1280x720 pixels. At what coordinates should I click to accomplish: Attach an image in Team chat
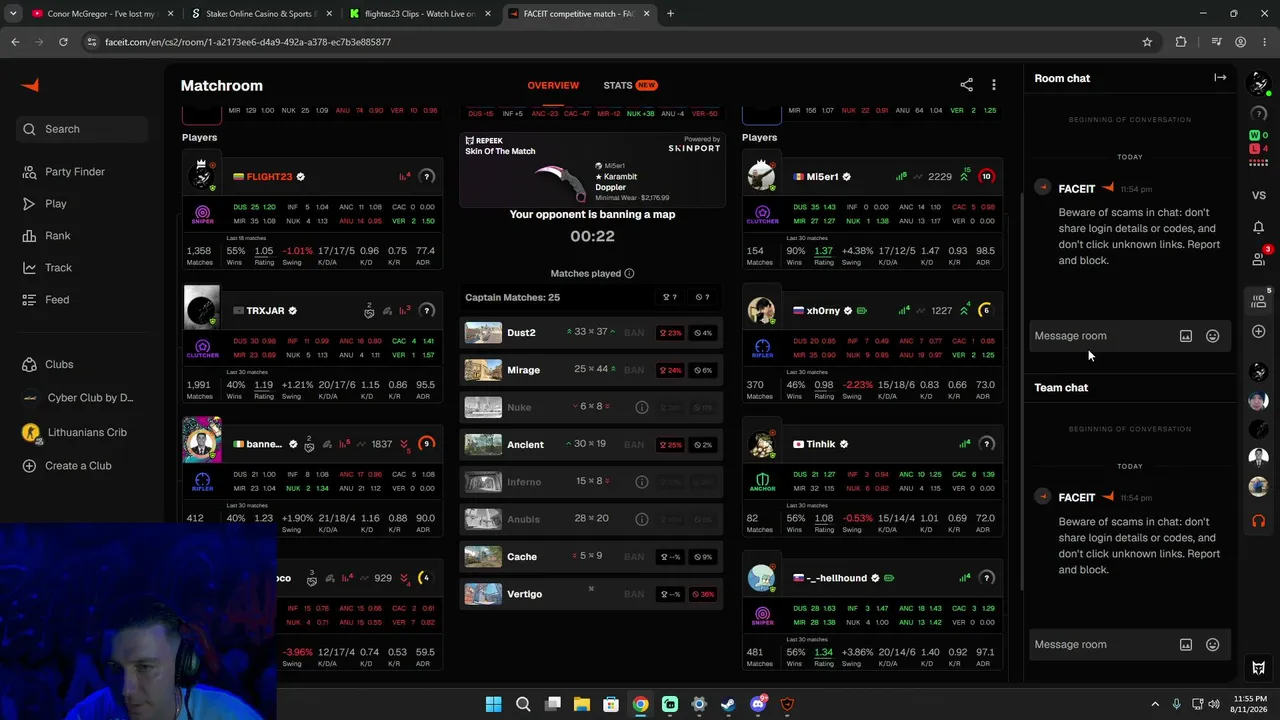(1186, 645)
